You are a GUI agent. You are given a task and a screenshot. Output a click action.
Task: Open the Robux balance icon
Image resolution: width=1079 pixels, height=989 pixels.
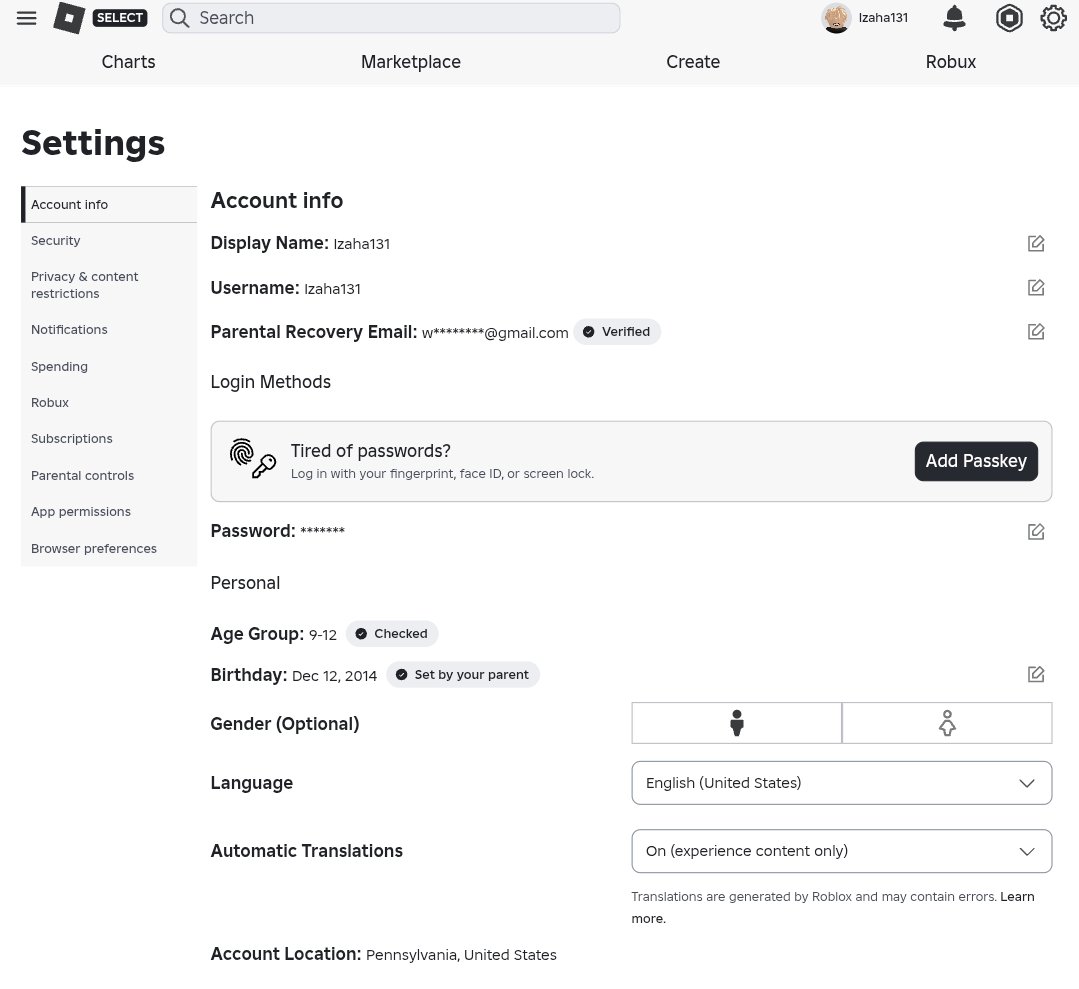(x=1009, y=18)
